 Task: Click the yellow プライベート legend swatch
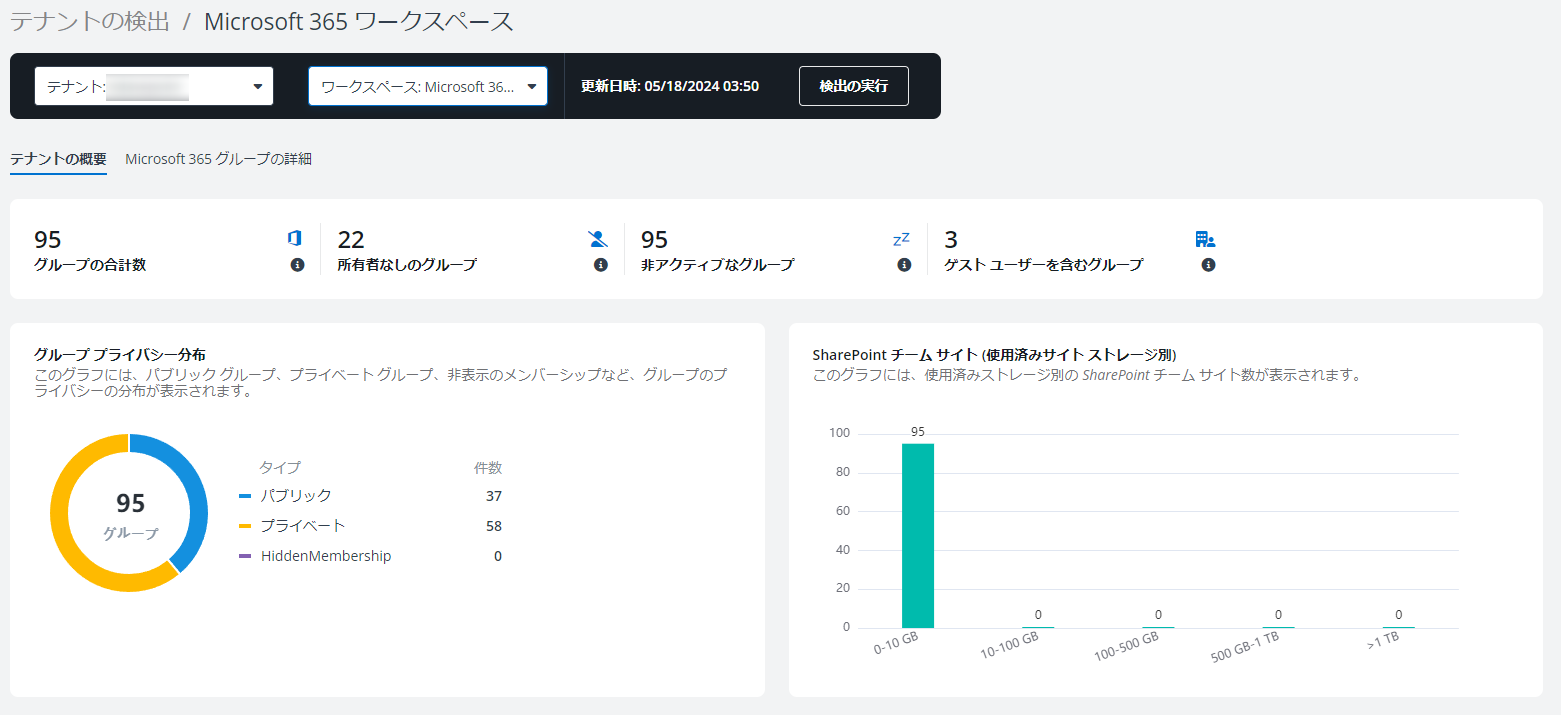pyautogui.click(x=245, y=526)
